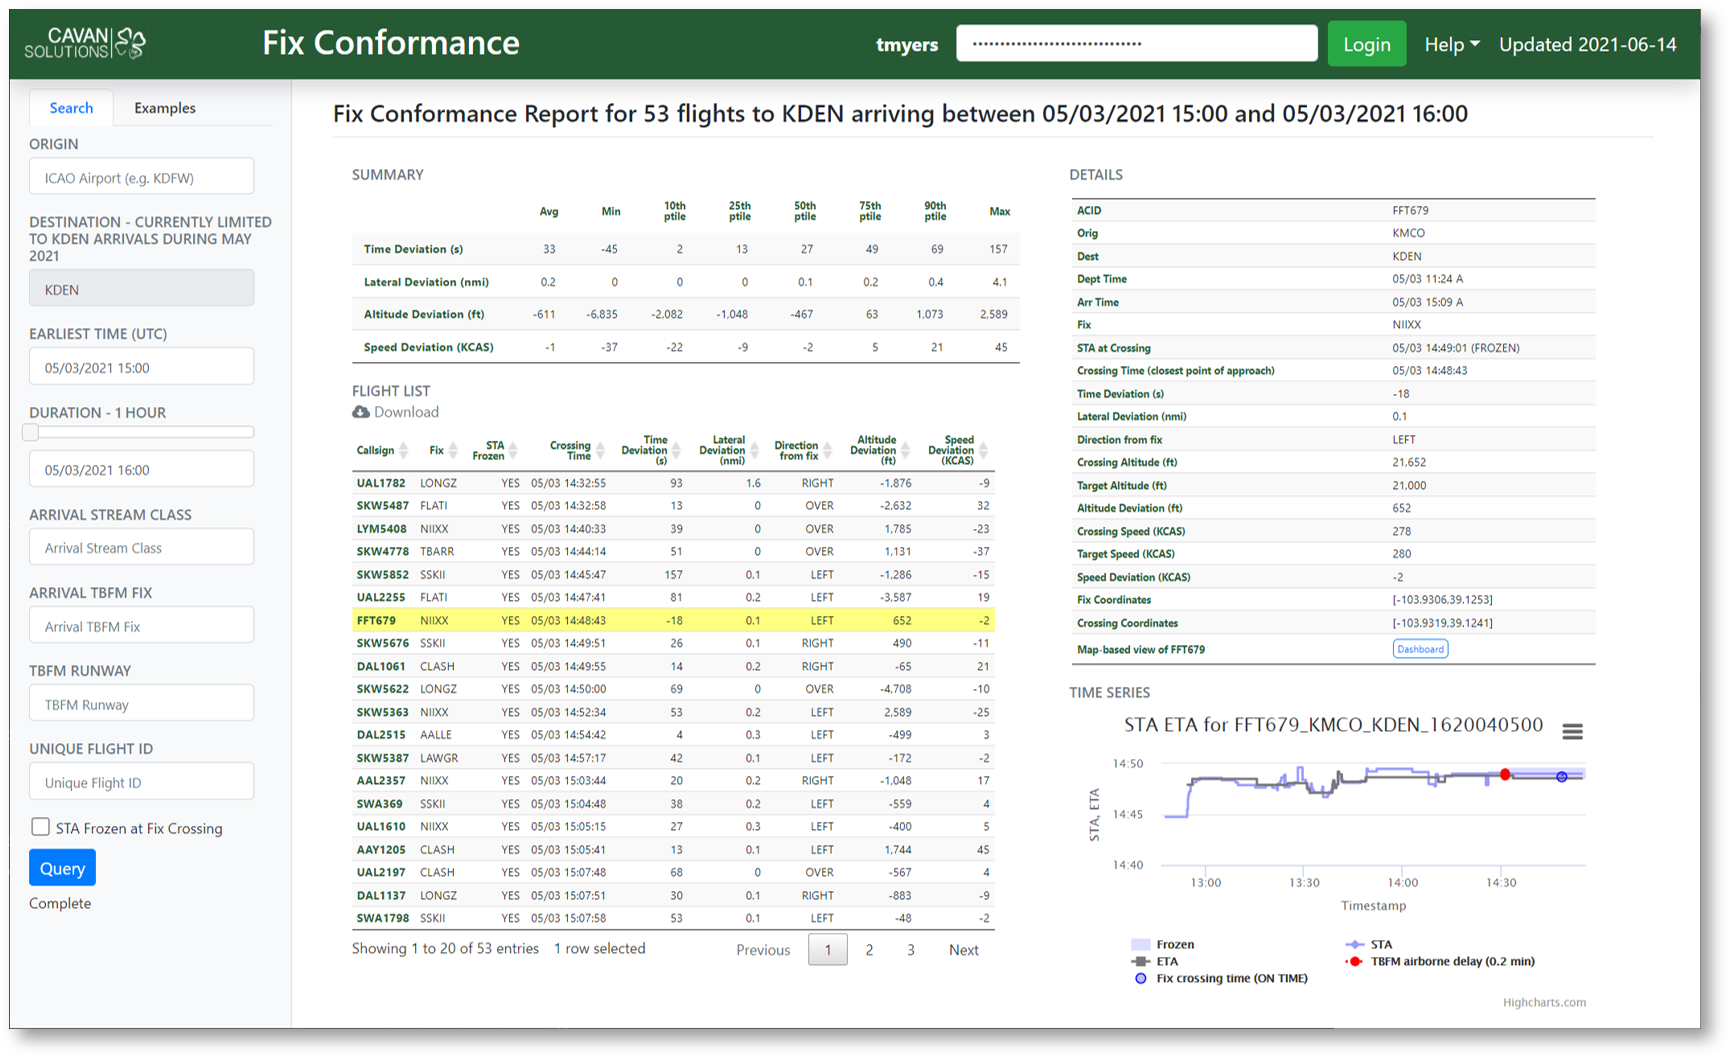
Task: Toggle ETA series in chart legend
Action: 1166,961
